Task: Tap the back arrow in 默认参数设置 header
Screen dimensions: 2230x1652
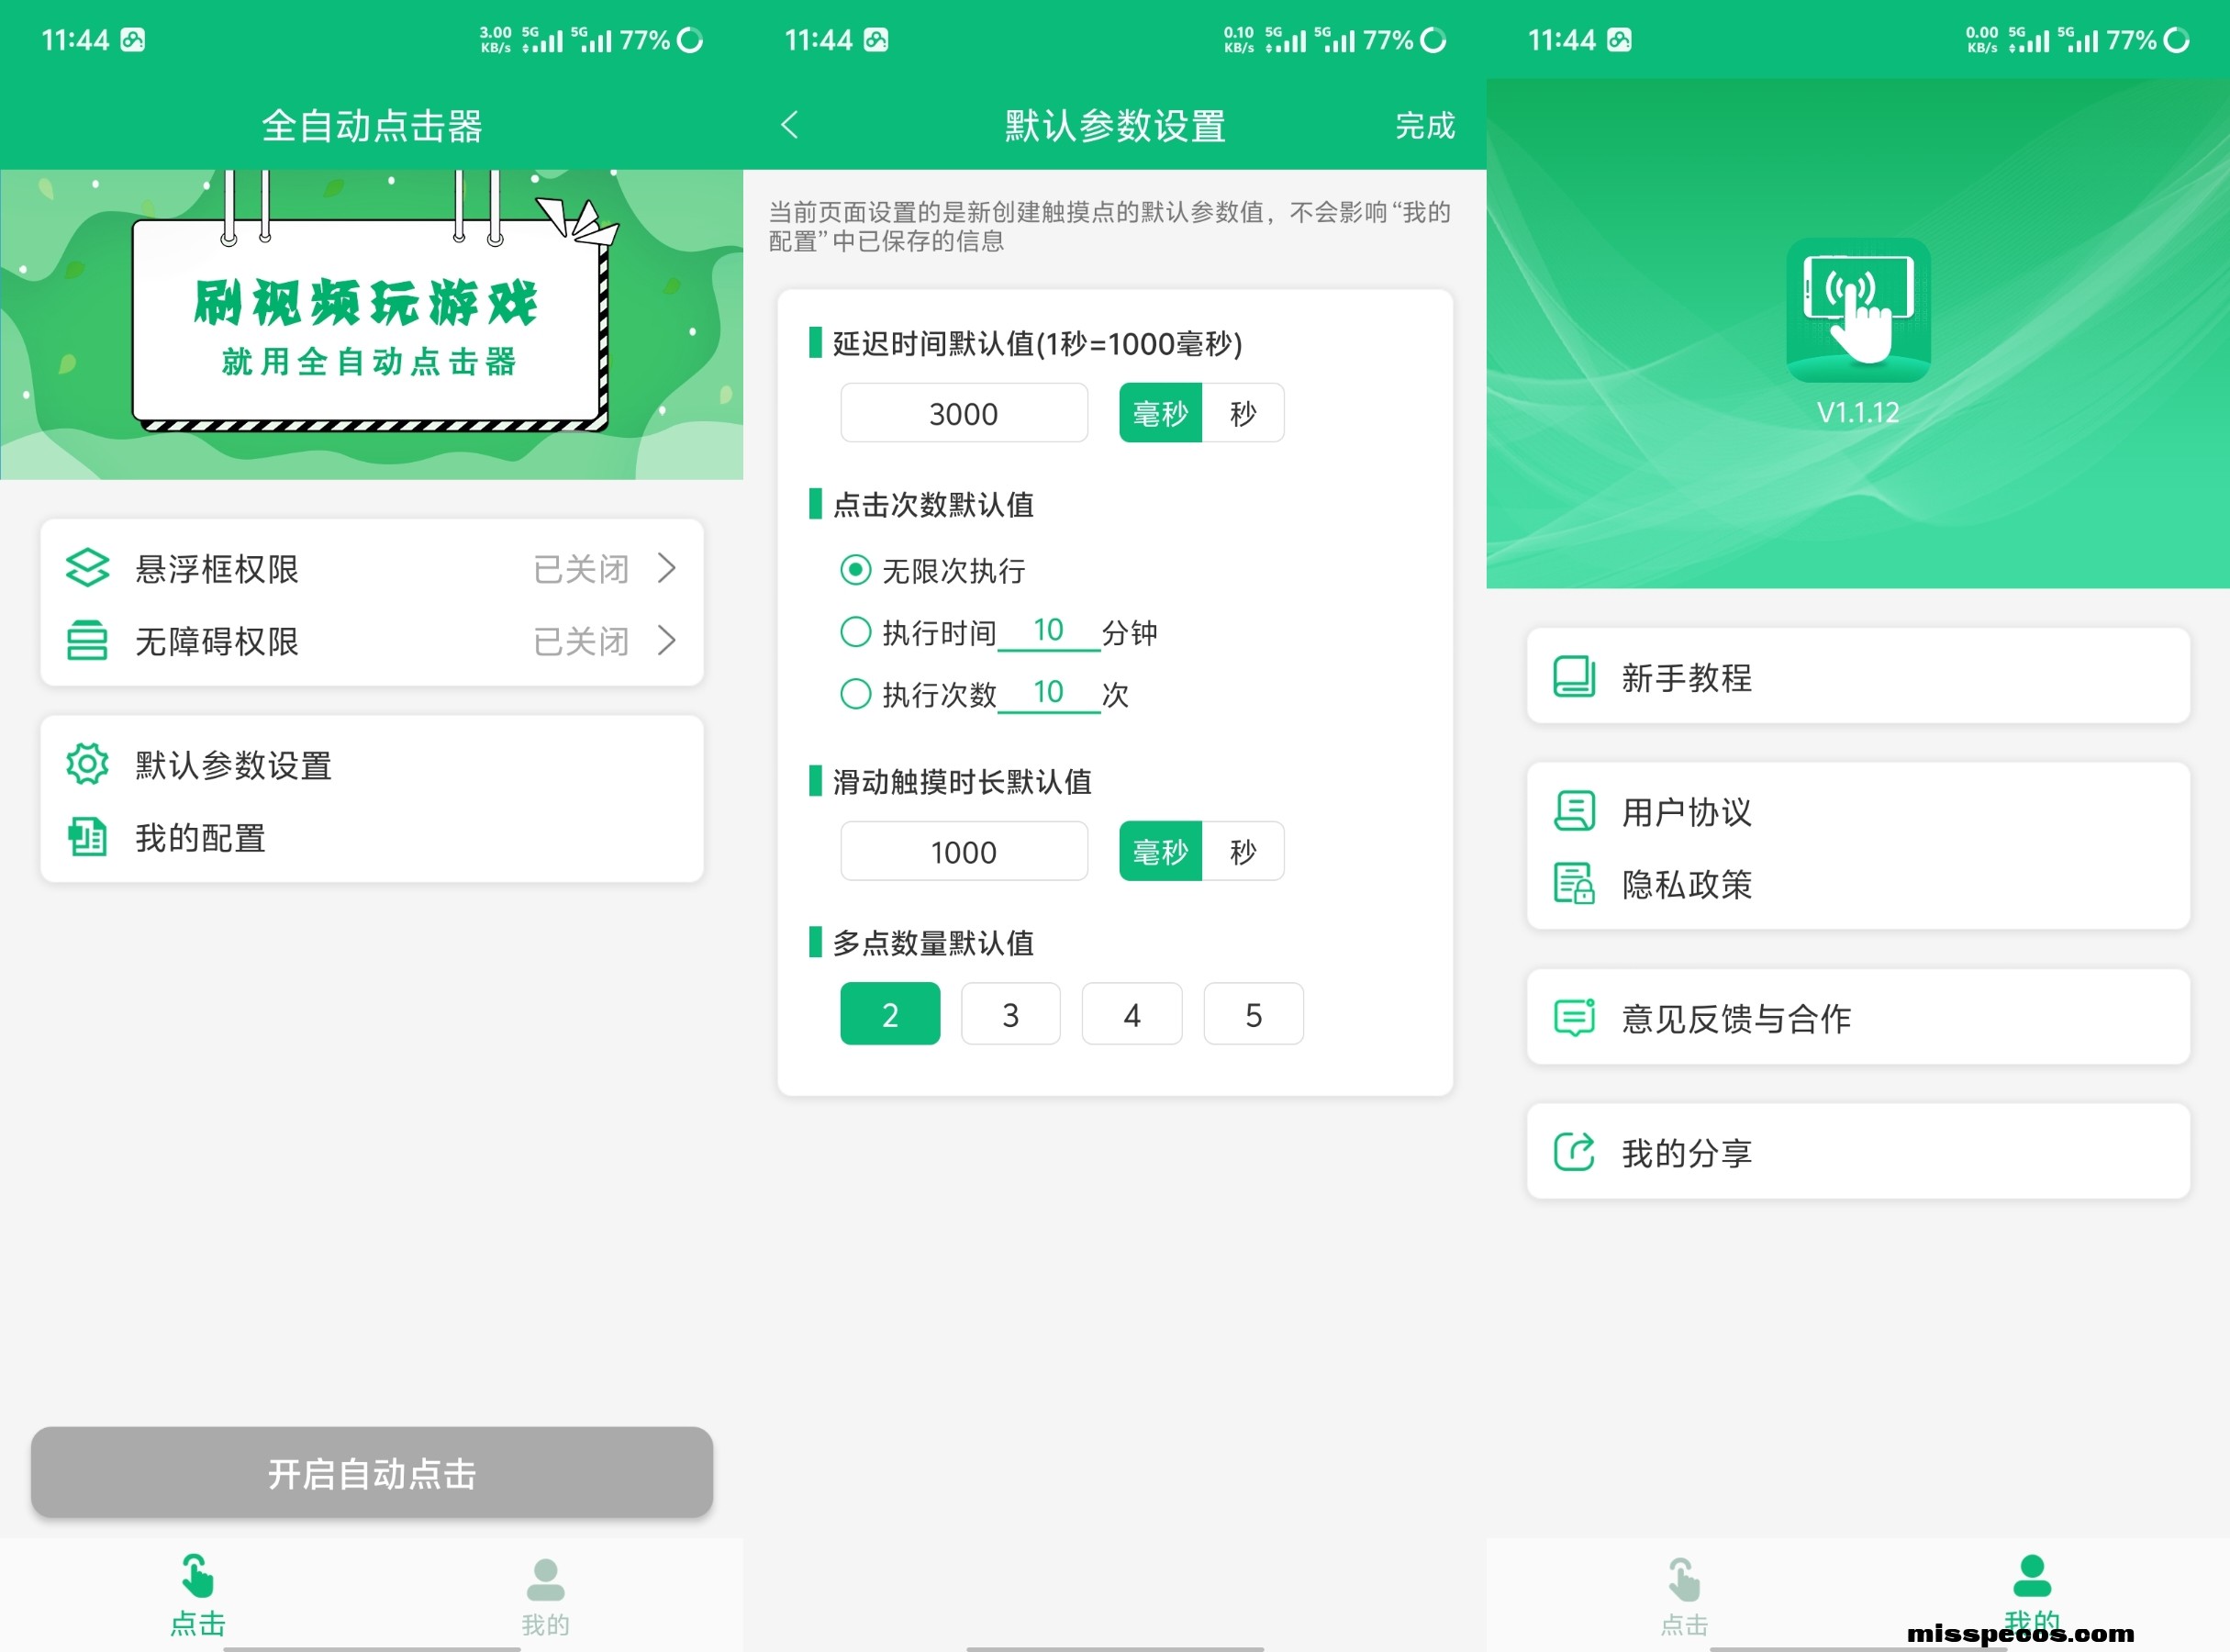Action: [x=790, y=125]
